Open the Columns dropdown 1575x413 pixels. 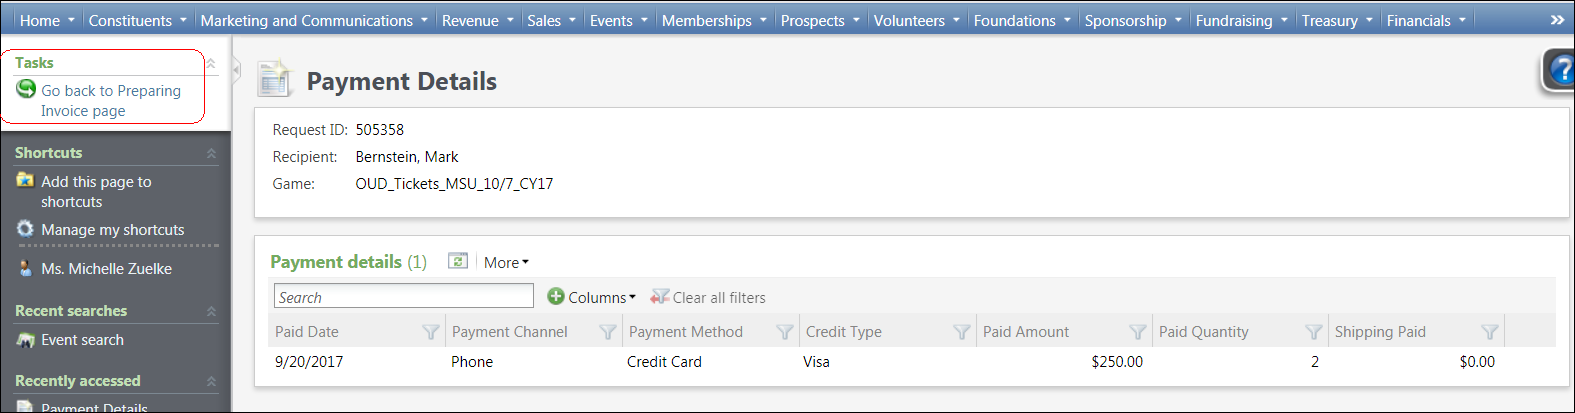point(592,297)
